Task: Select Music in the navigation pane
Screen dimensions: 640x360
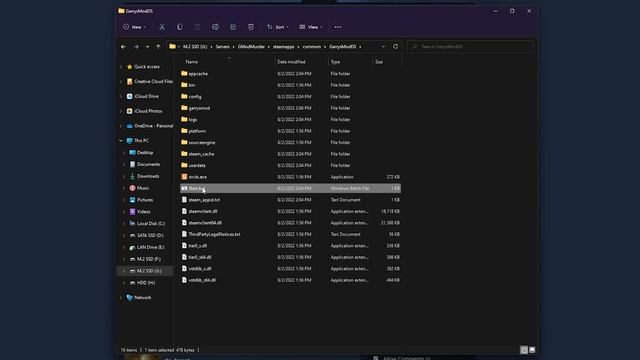Action: click(x=139, y=188)
